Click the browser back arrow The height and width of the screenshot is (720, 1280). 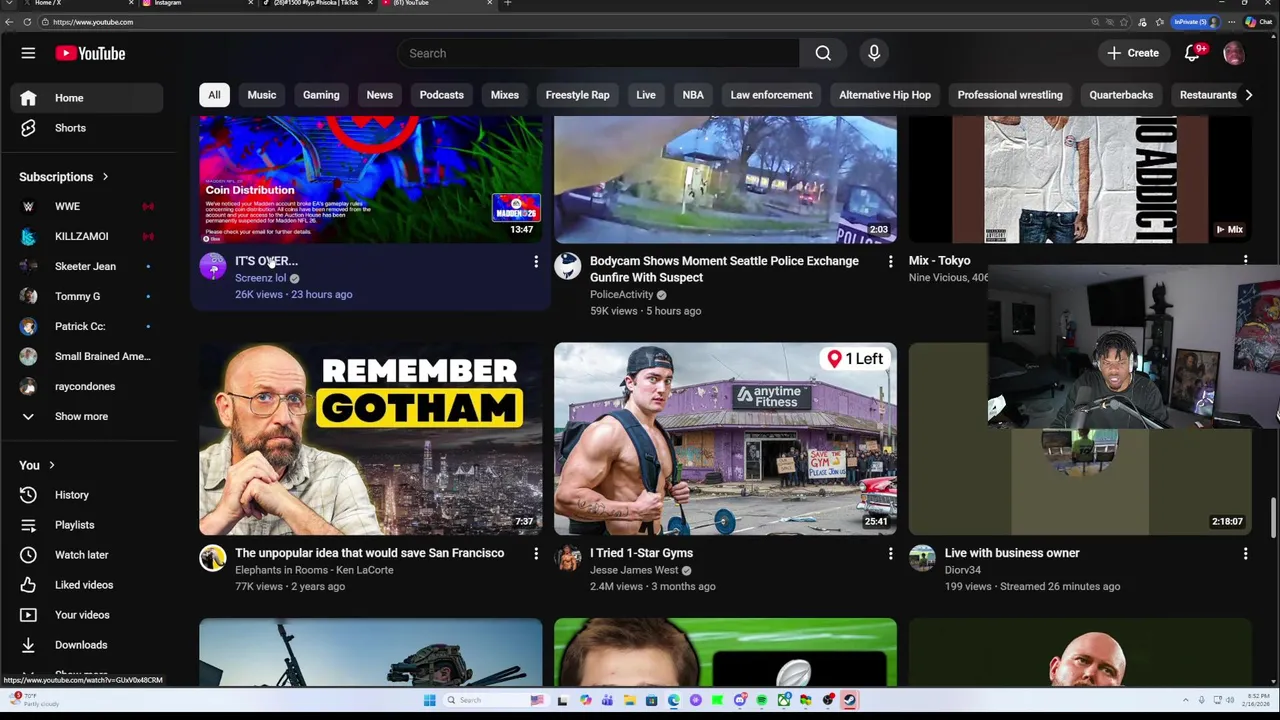point(9,22)
